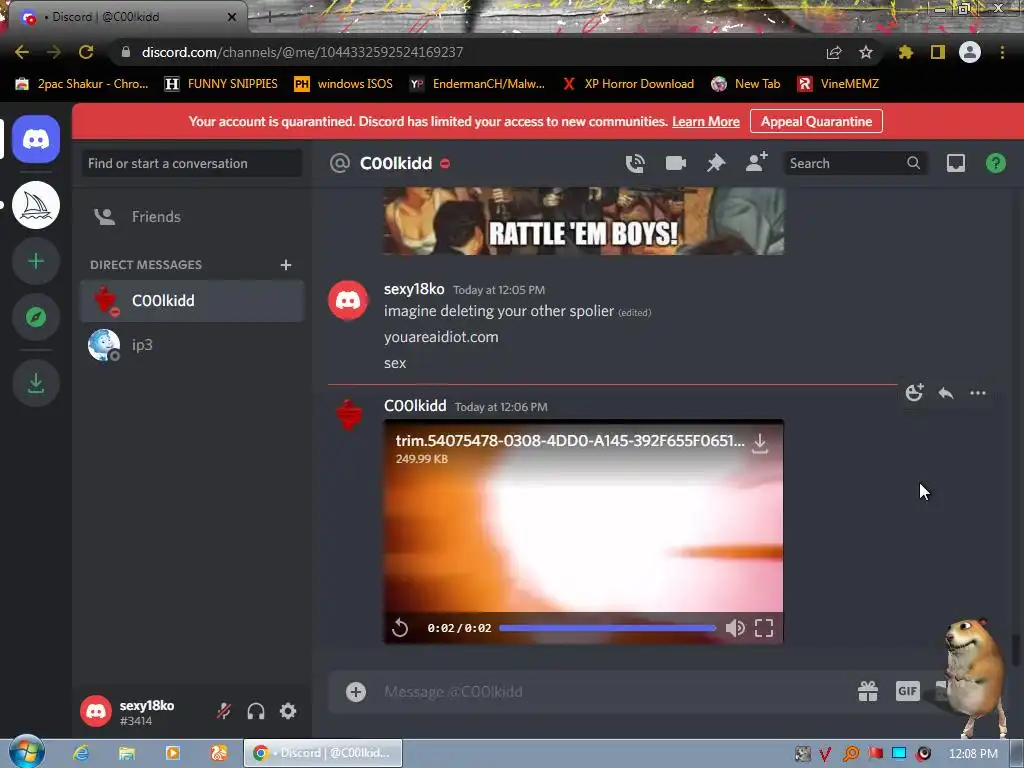Screen dimensions: 1024x768
Task: Open Discord inbox icon
Action: click(x=955, y=163)
